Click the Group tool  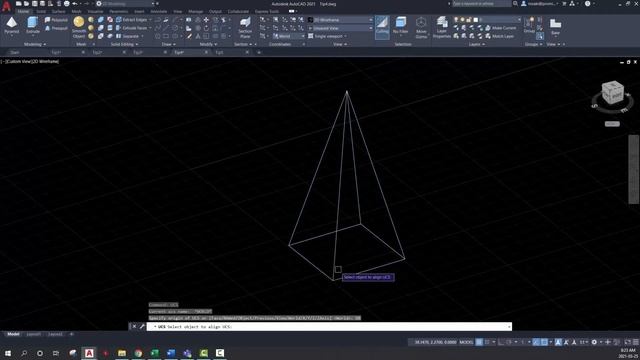point(529,25)
